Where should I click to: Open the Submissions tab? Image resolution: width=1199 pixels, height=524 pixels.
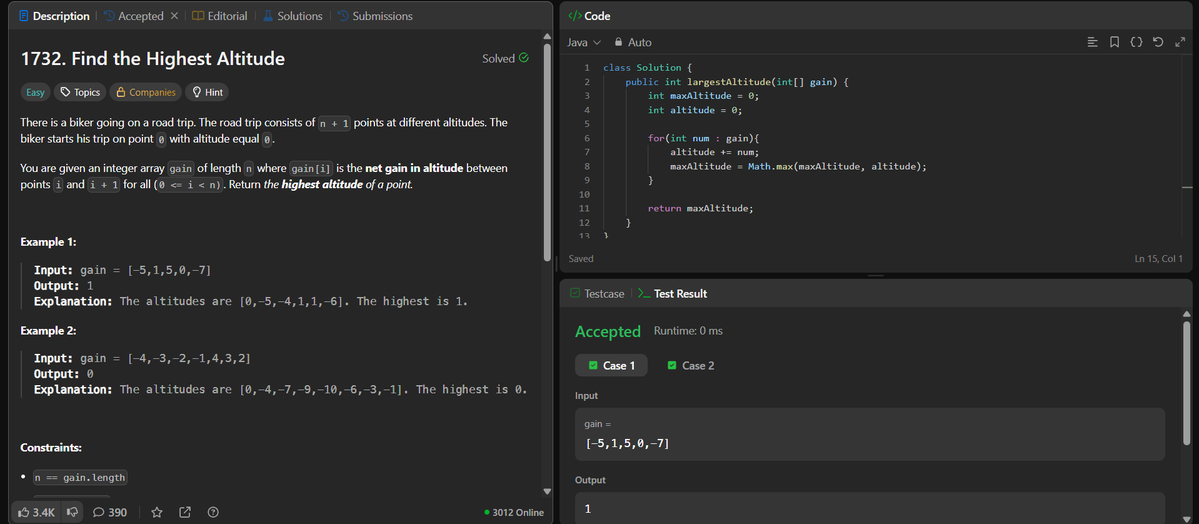(375, 16)
